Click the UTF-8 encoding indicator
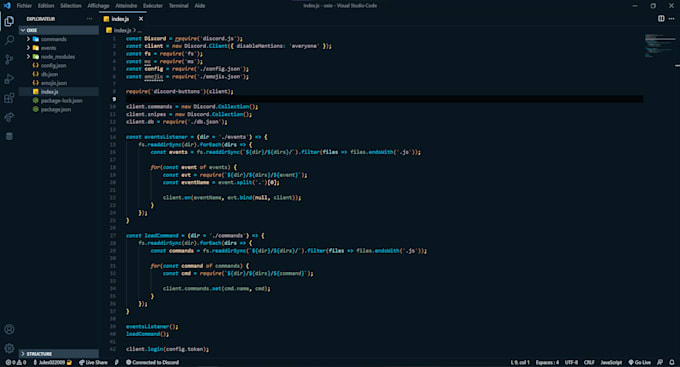This screenshot has height=367, width=680. (x=571, y=362)
